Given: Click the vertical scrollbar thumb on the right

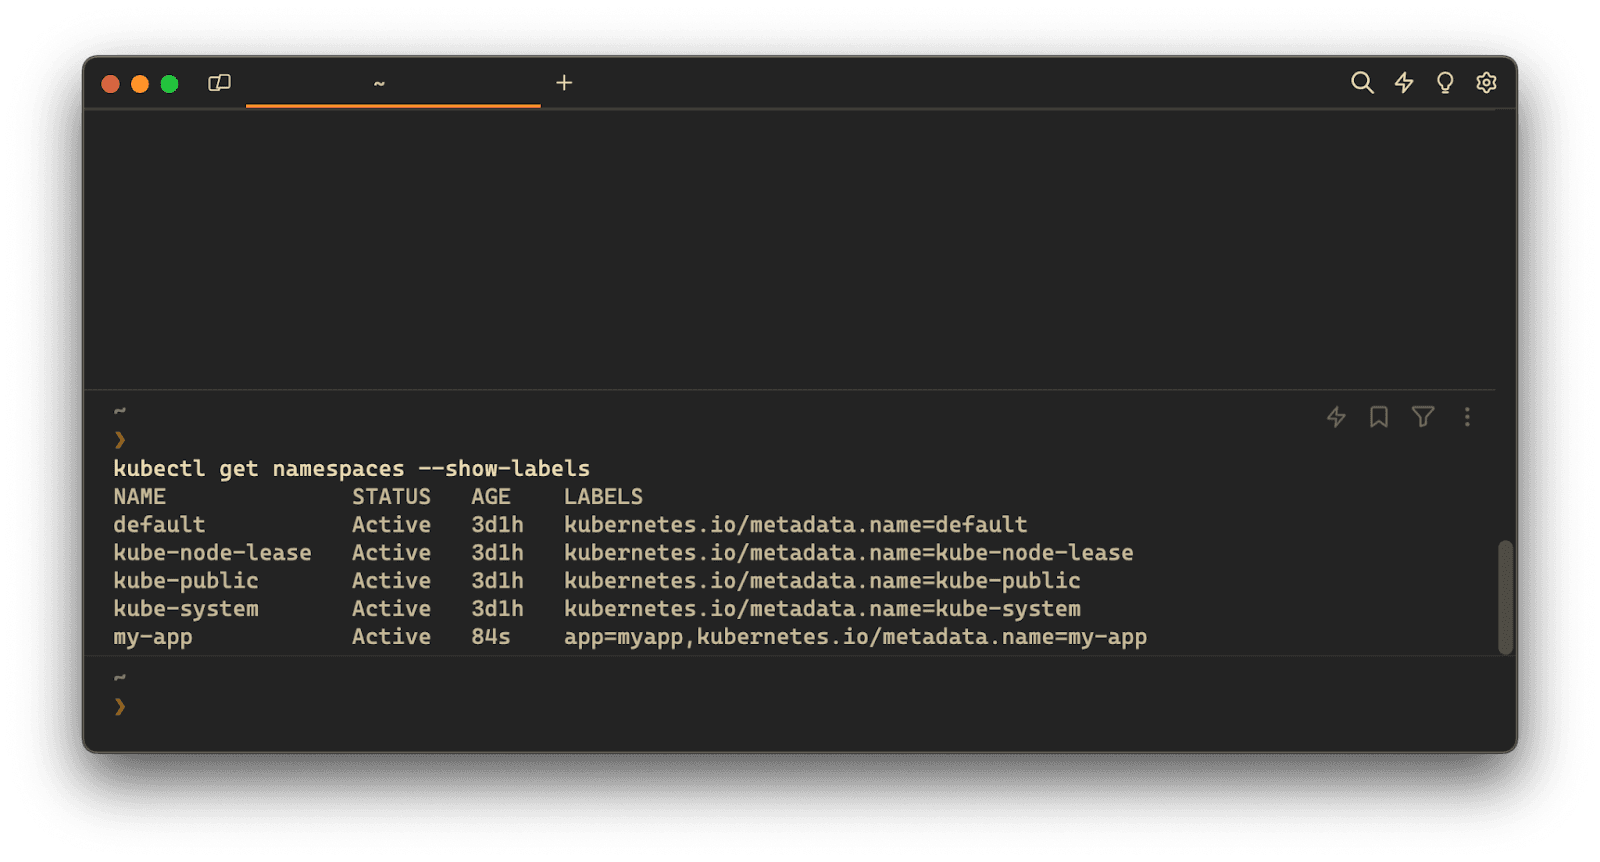Looking at the screenshot, I should (1505, 598).
